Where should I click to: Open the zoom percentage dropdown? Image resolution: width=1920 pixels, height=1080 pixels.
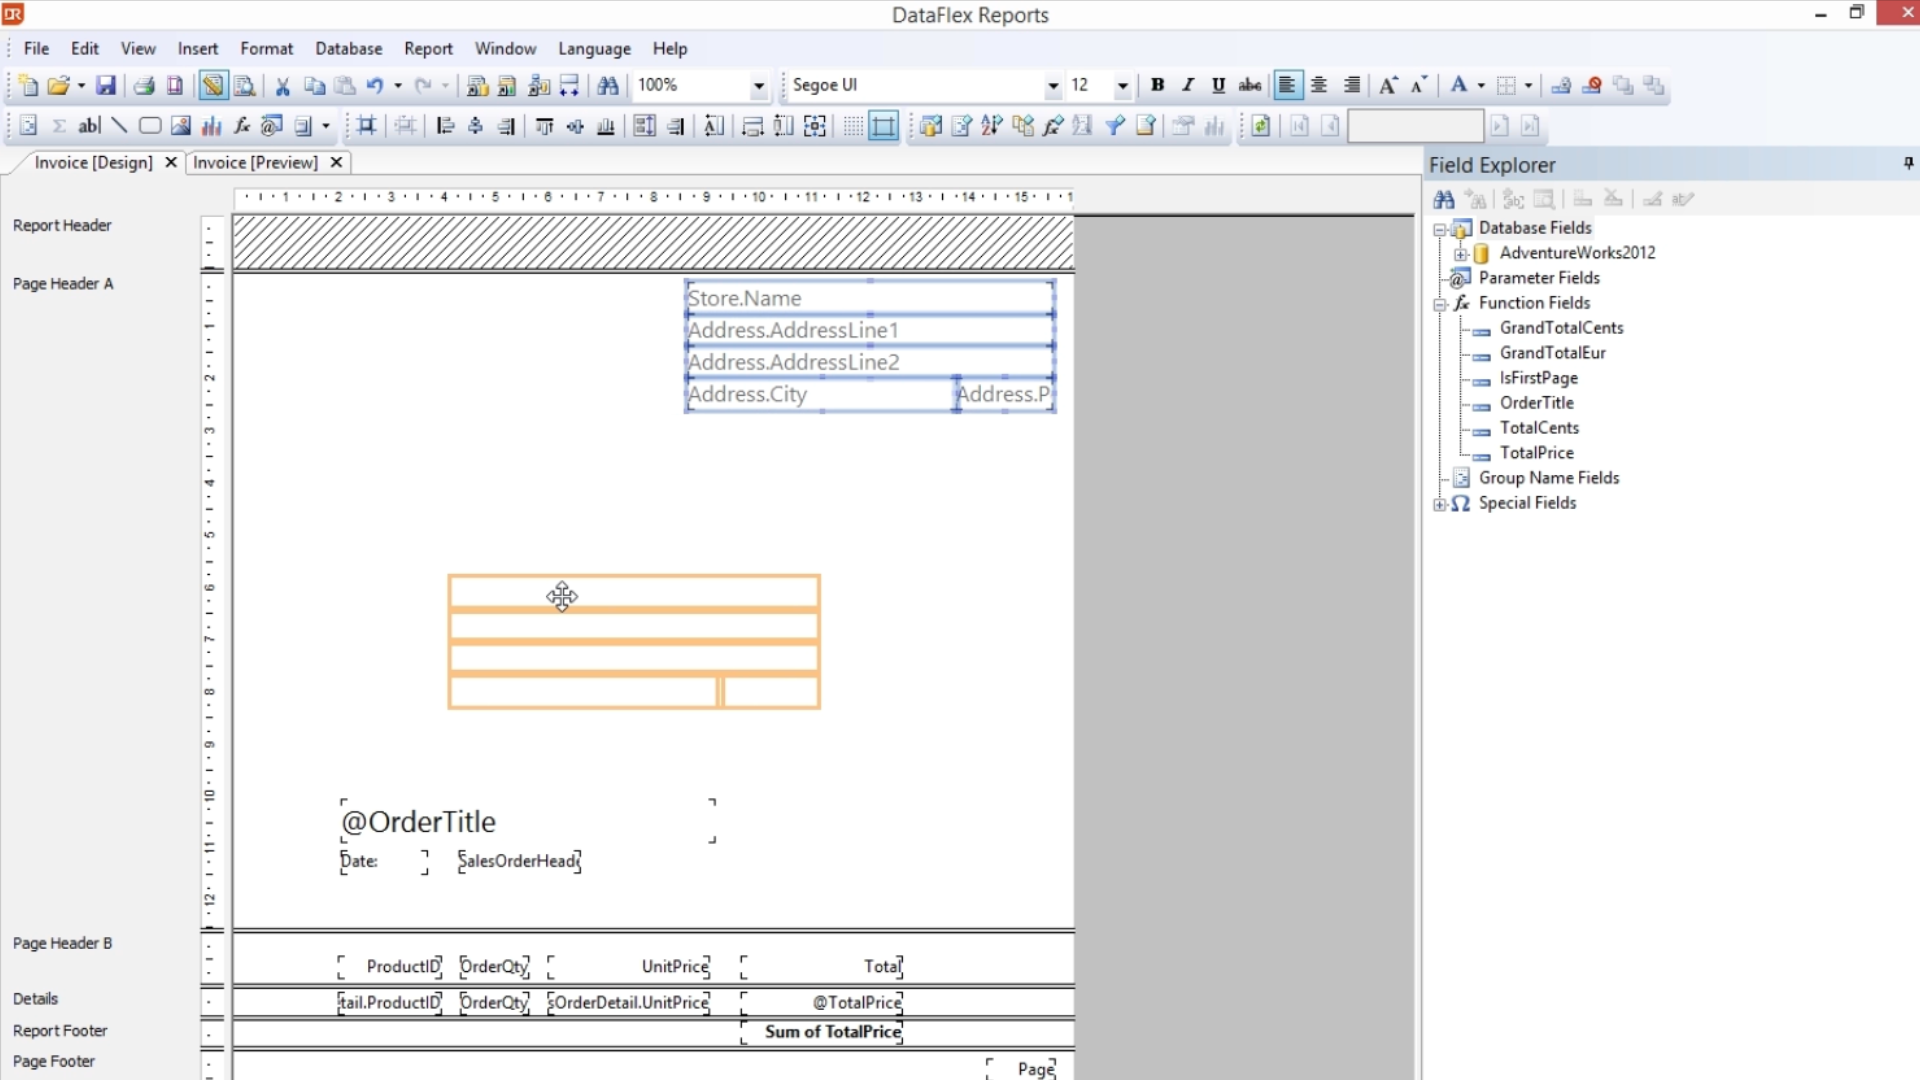pos(758,86)
